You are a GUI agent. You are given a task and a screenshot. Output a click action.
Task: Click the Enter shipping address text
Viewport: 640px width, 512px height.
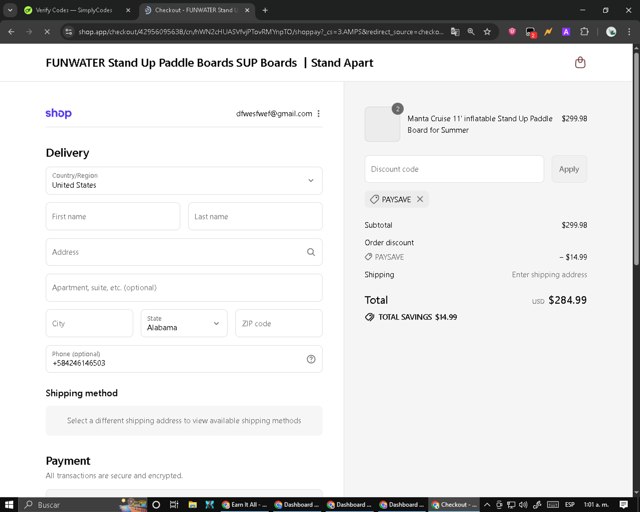point(549,274)
